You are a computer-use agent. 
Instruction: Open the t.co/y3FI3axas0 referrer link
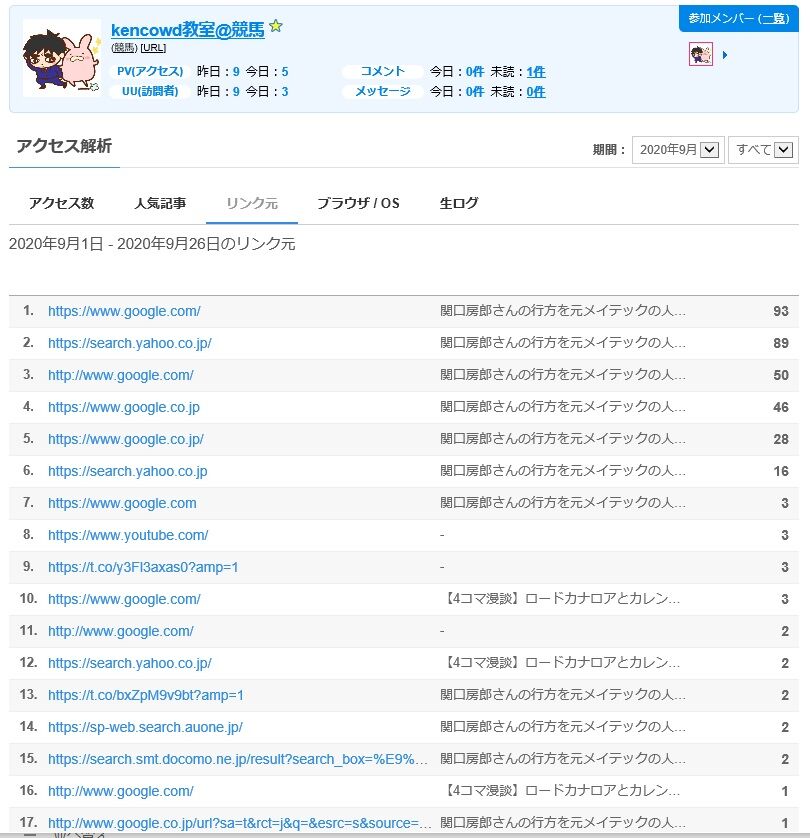pos(143,567)
